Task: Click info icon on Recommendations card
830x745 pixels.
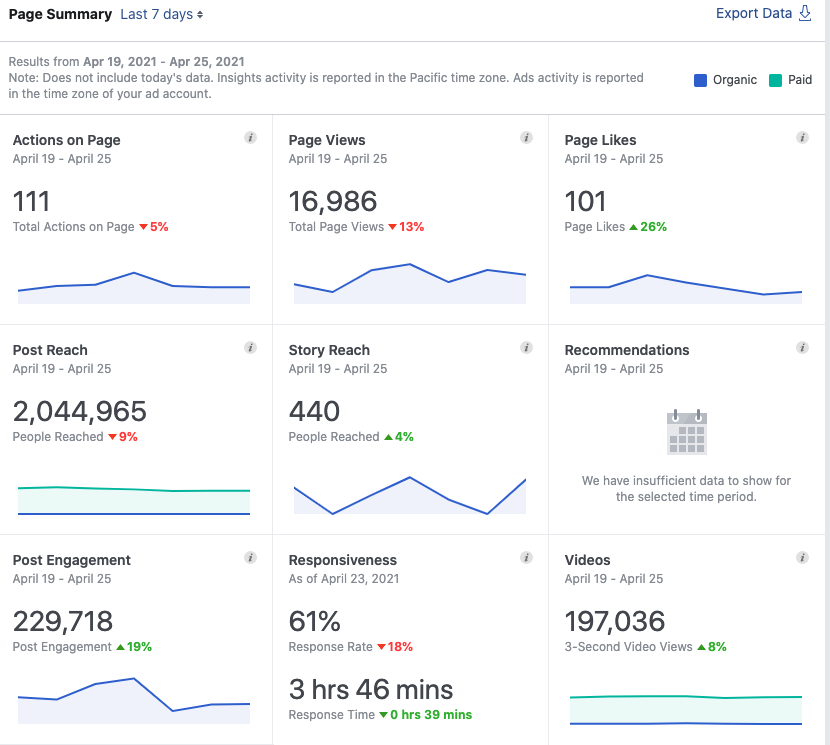Action: coord(802,347)
